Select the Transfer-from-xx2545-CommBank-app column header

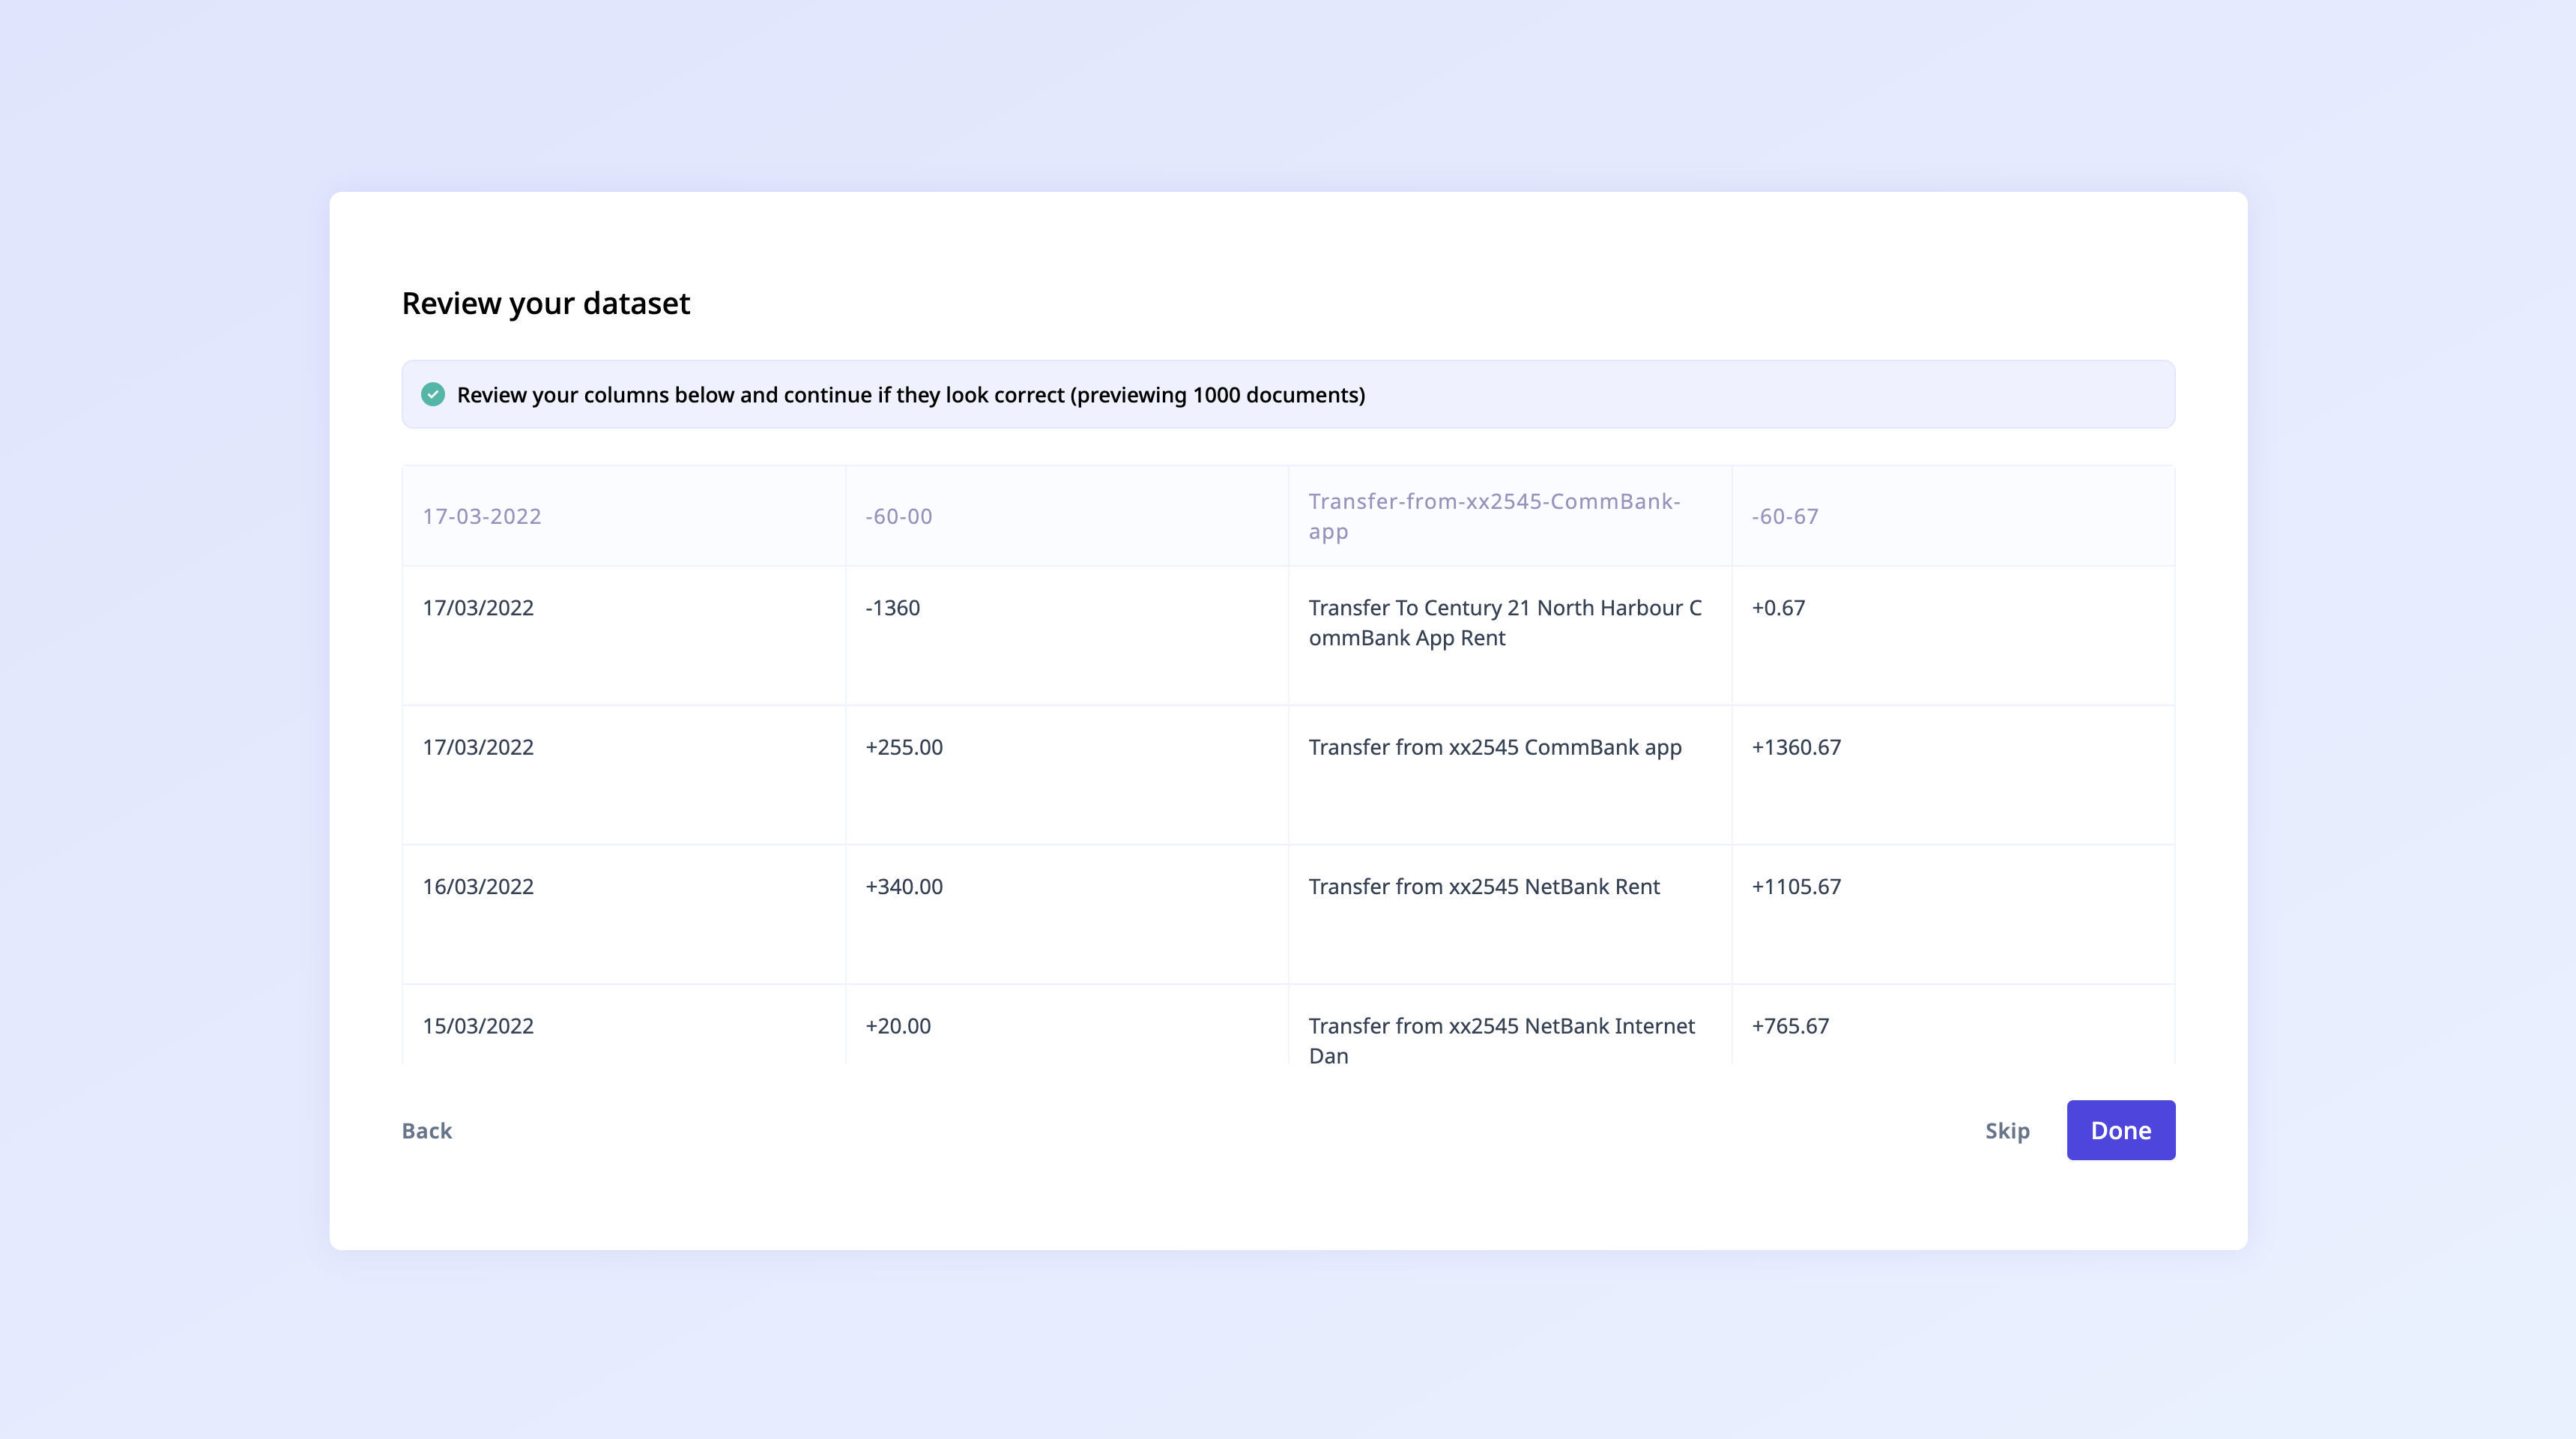tap(1493, 516)
